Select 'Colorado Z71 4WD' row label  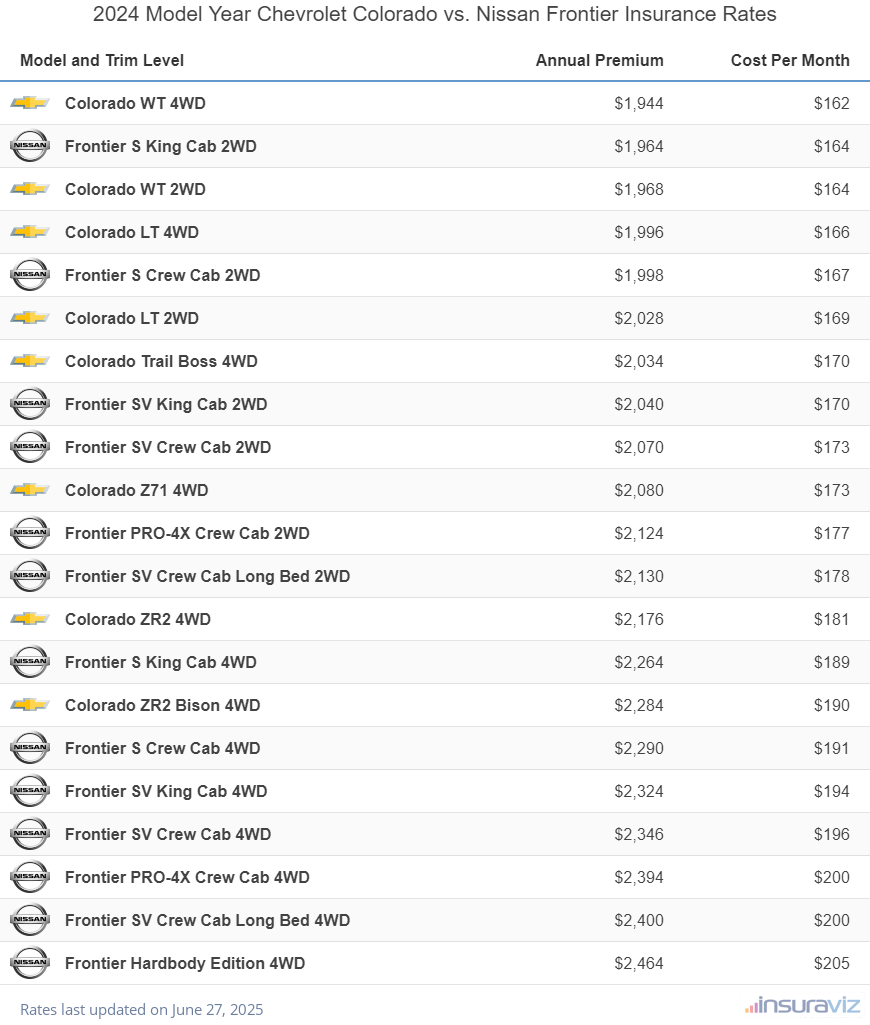(x=137, y=490)
